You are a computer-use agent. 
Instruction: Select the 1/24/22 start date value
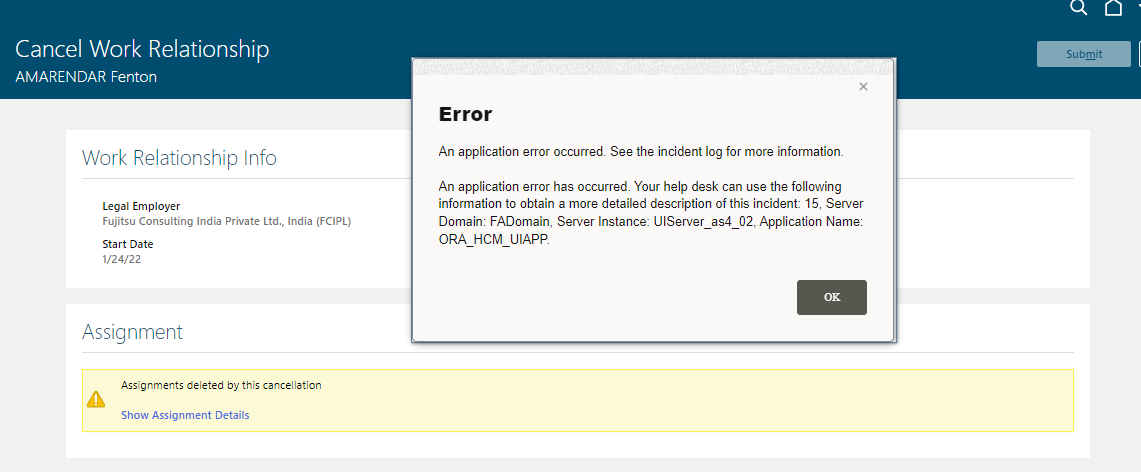(x=122, y=259)
